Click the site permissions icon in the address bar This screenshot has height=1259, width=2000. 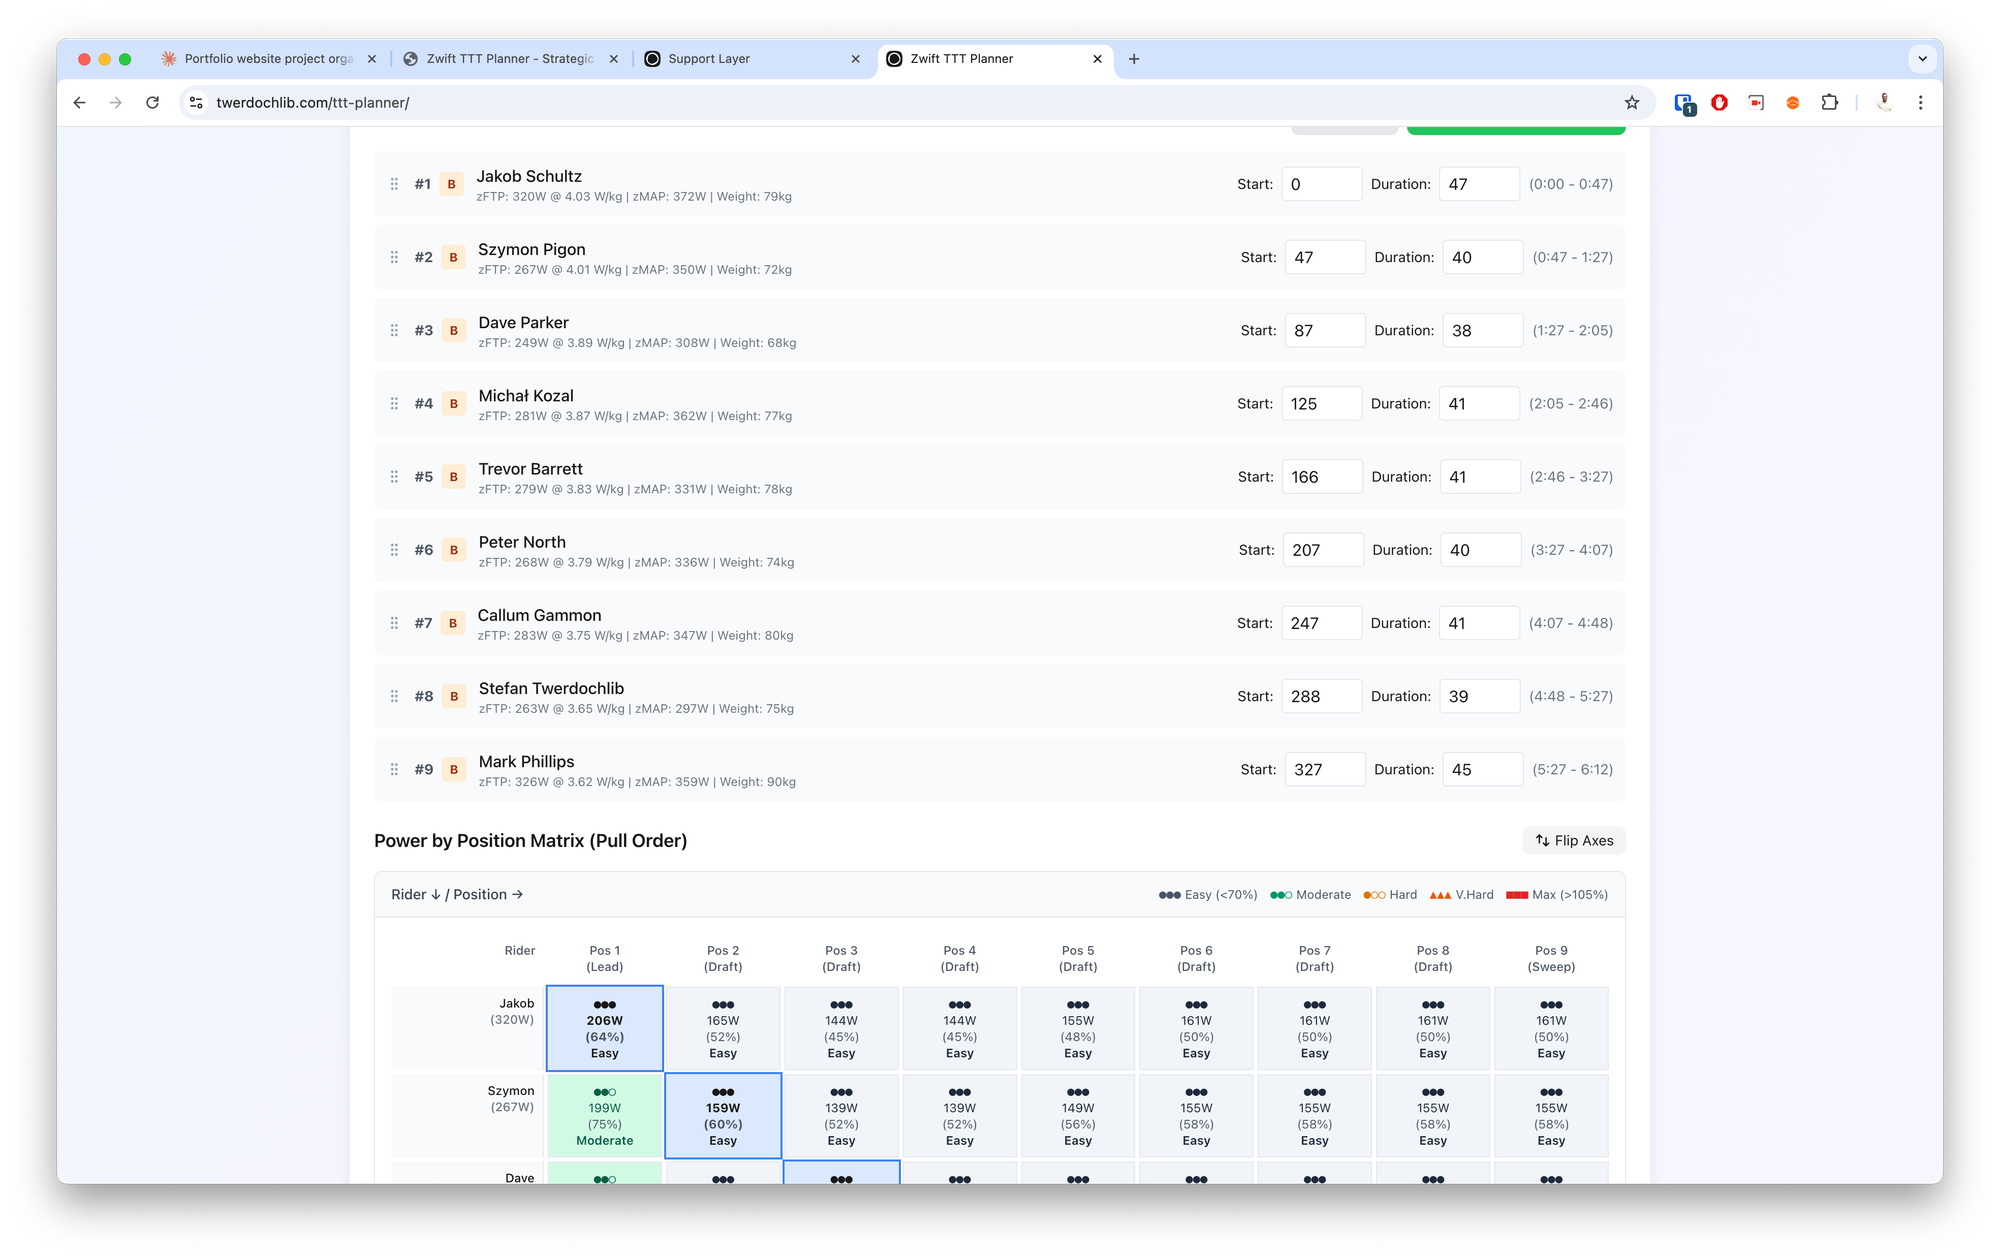pyautogui.click(x=196, y=102)
